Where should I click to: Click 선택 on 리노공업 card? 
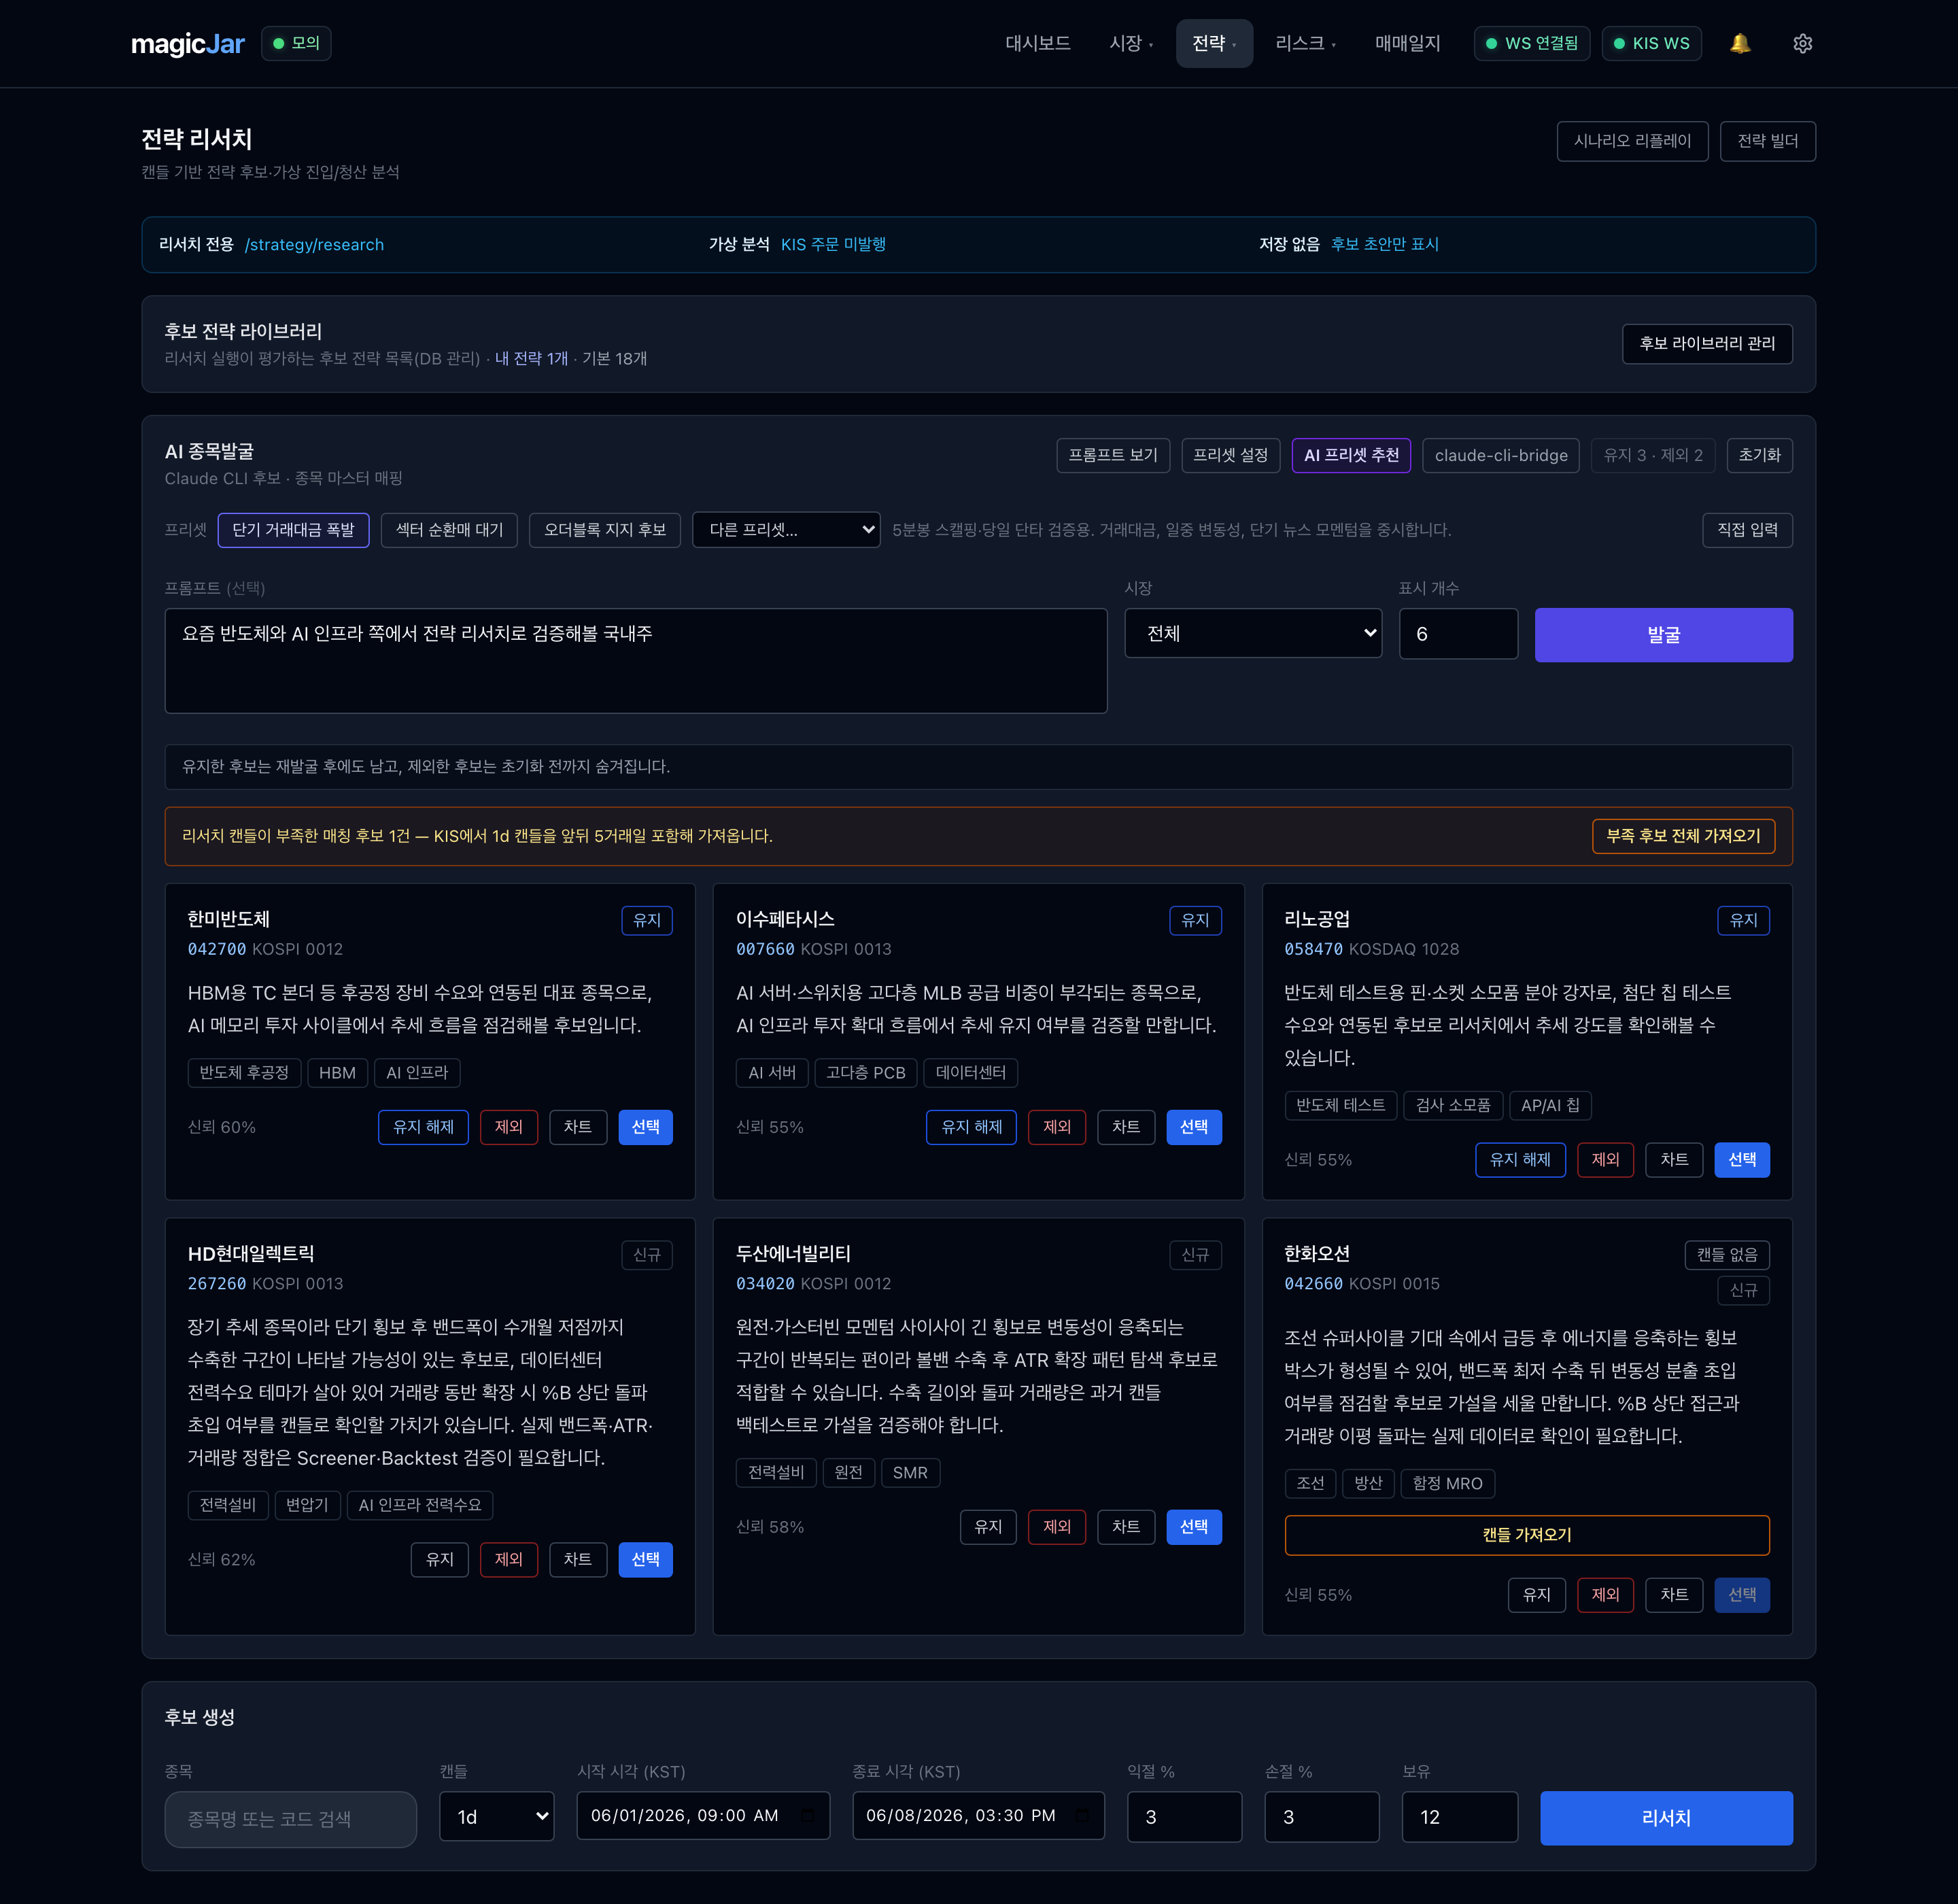[1742, 1160]
